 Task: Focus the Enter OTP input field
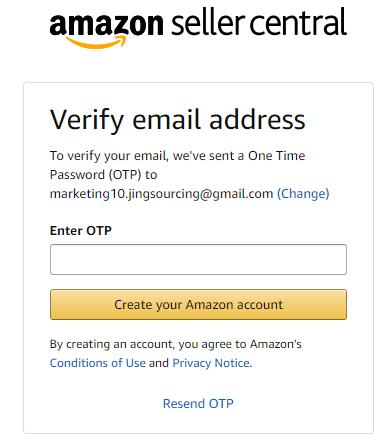coord(198,259)
